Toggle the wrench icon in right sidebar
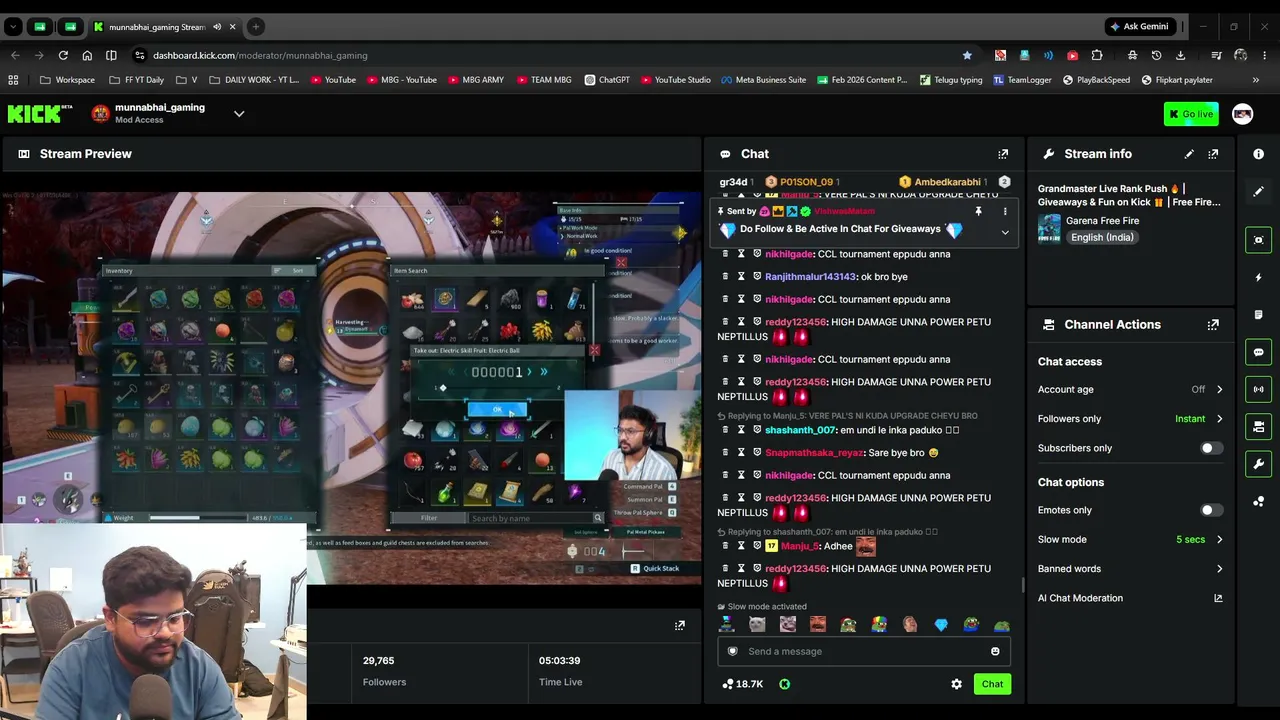 pyautogui.click(x=1259, y=464)
